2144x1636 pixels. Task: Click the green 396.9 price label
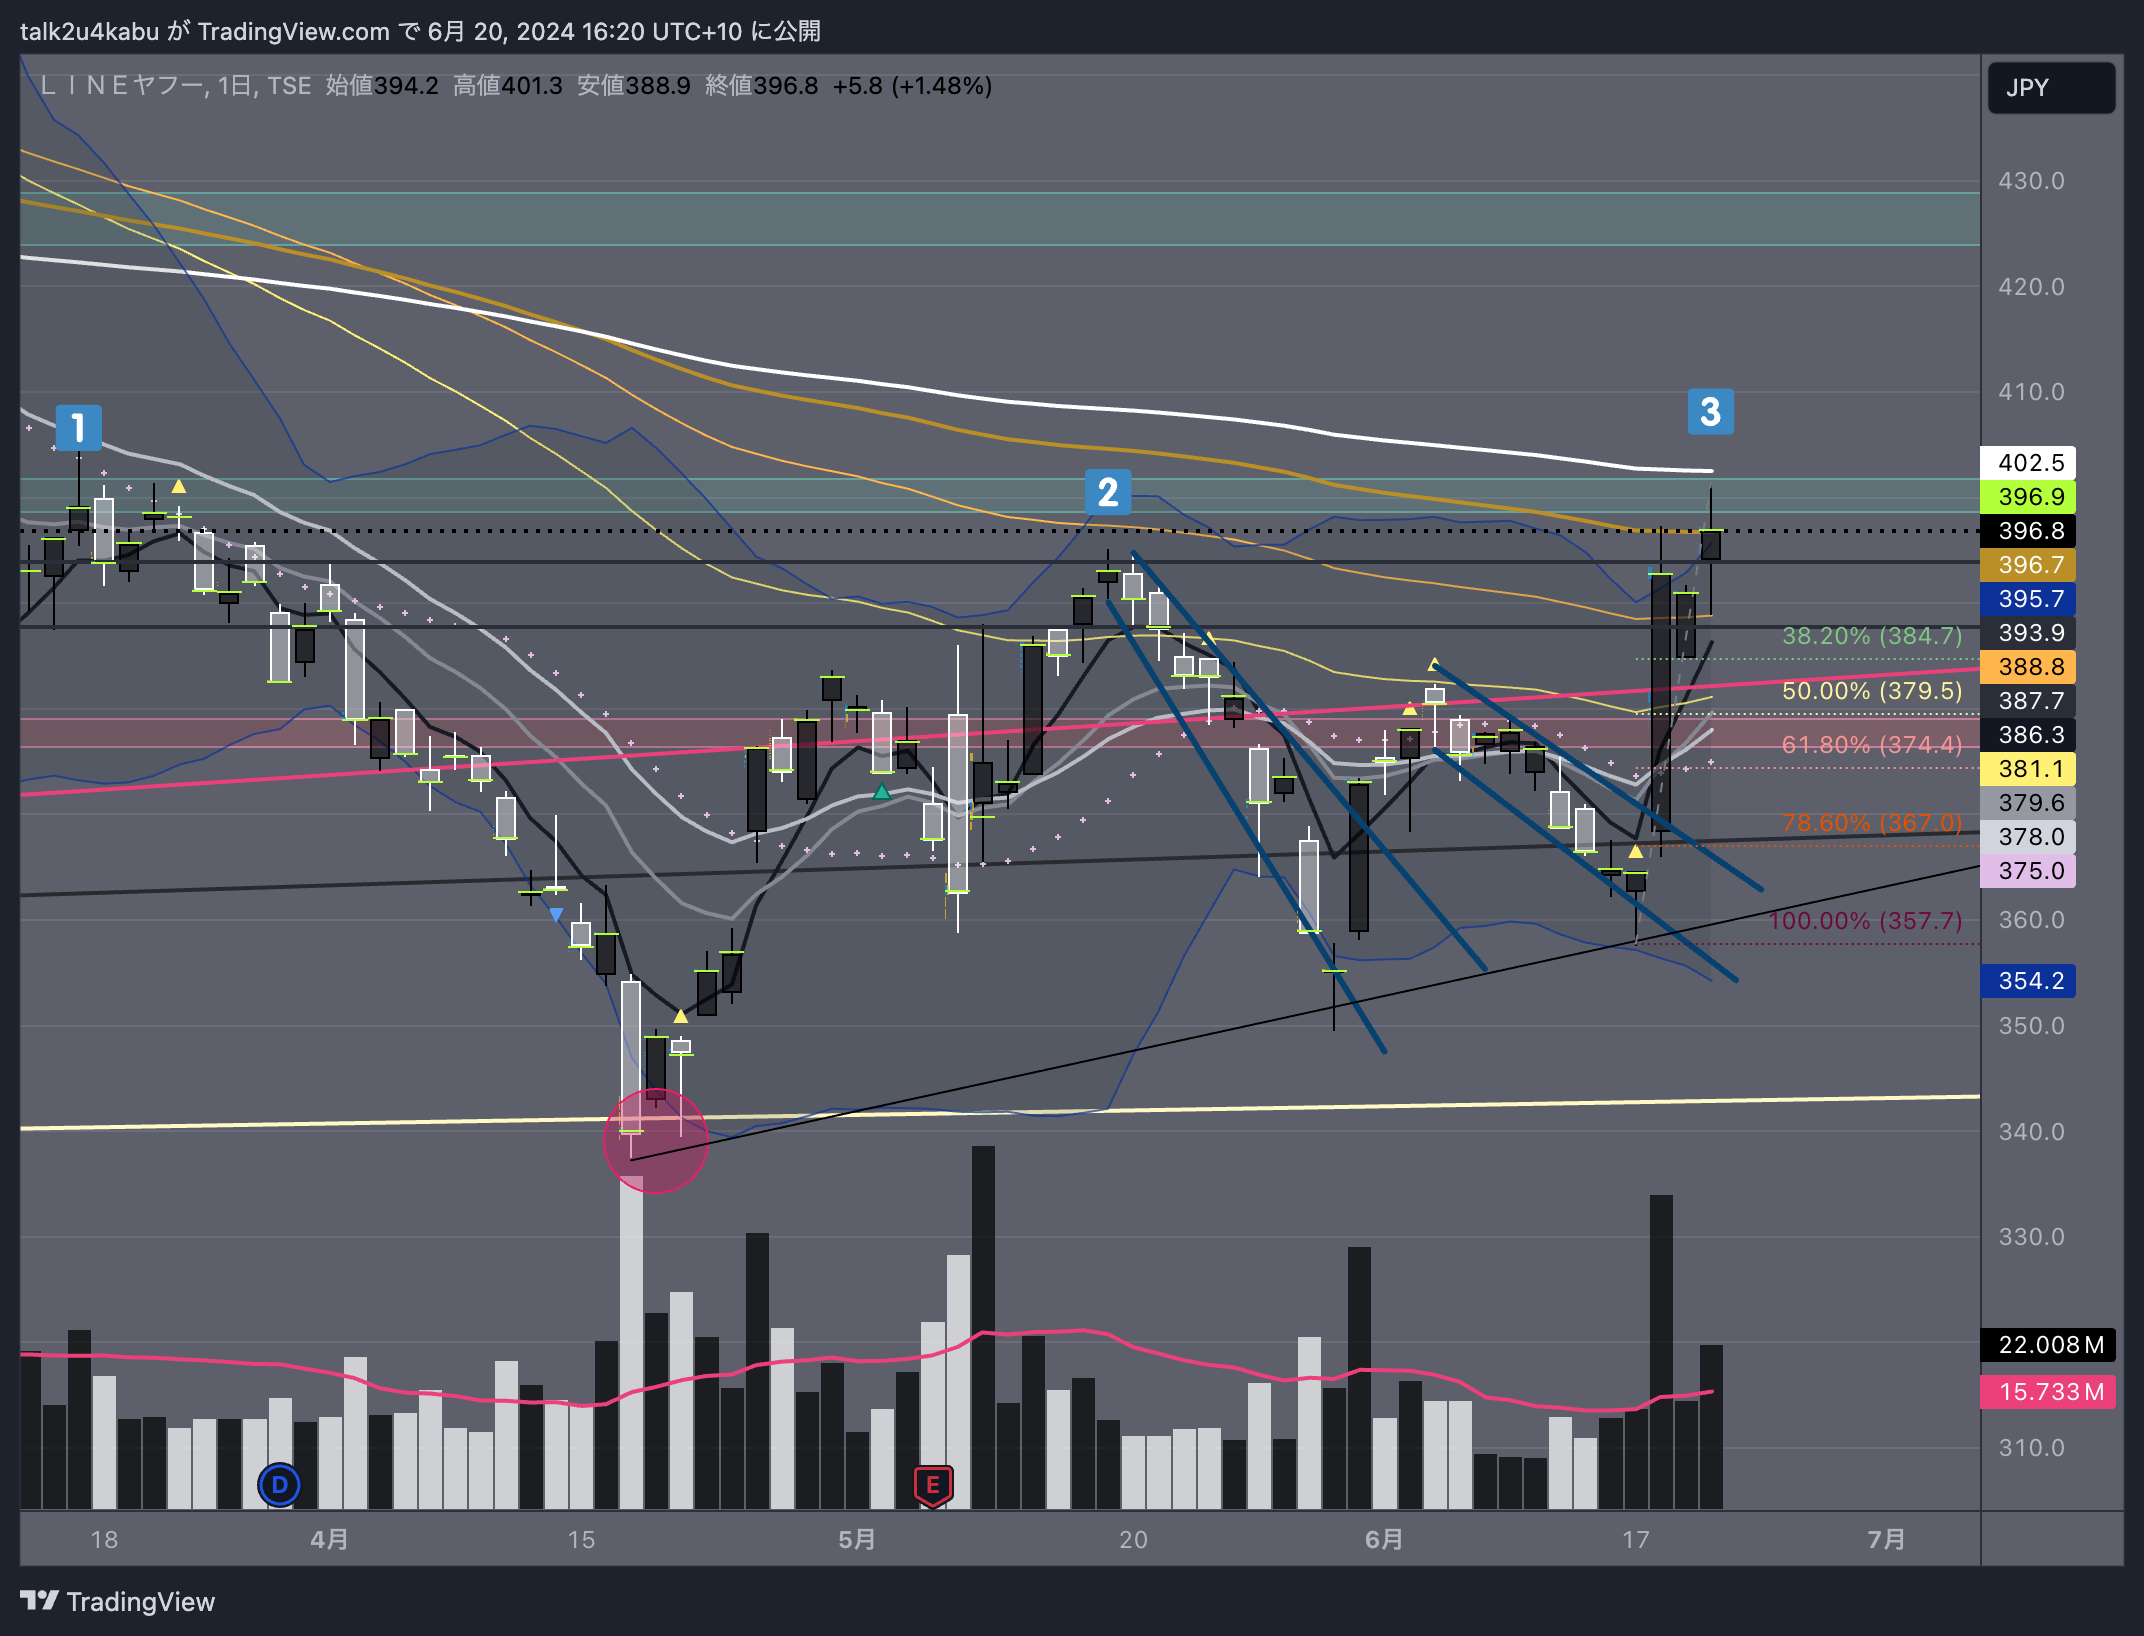pyautogui.click(x=2028, y=497)
